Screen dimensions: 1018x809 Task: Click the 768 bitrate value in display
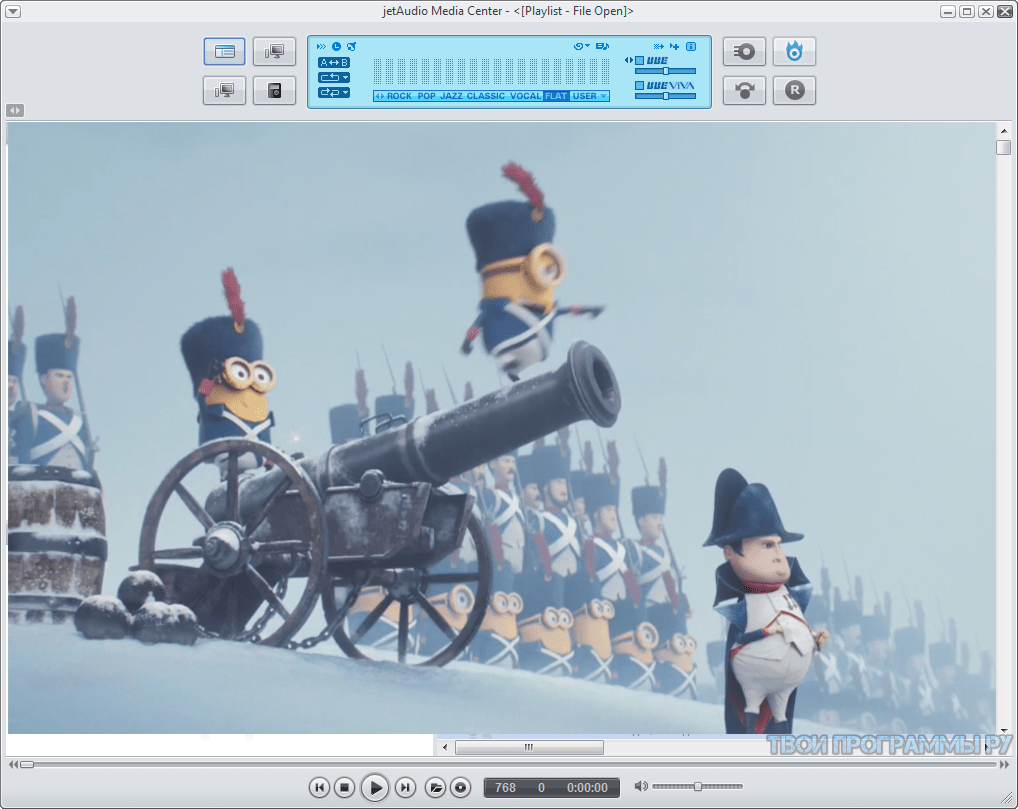click(505, 788)
